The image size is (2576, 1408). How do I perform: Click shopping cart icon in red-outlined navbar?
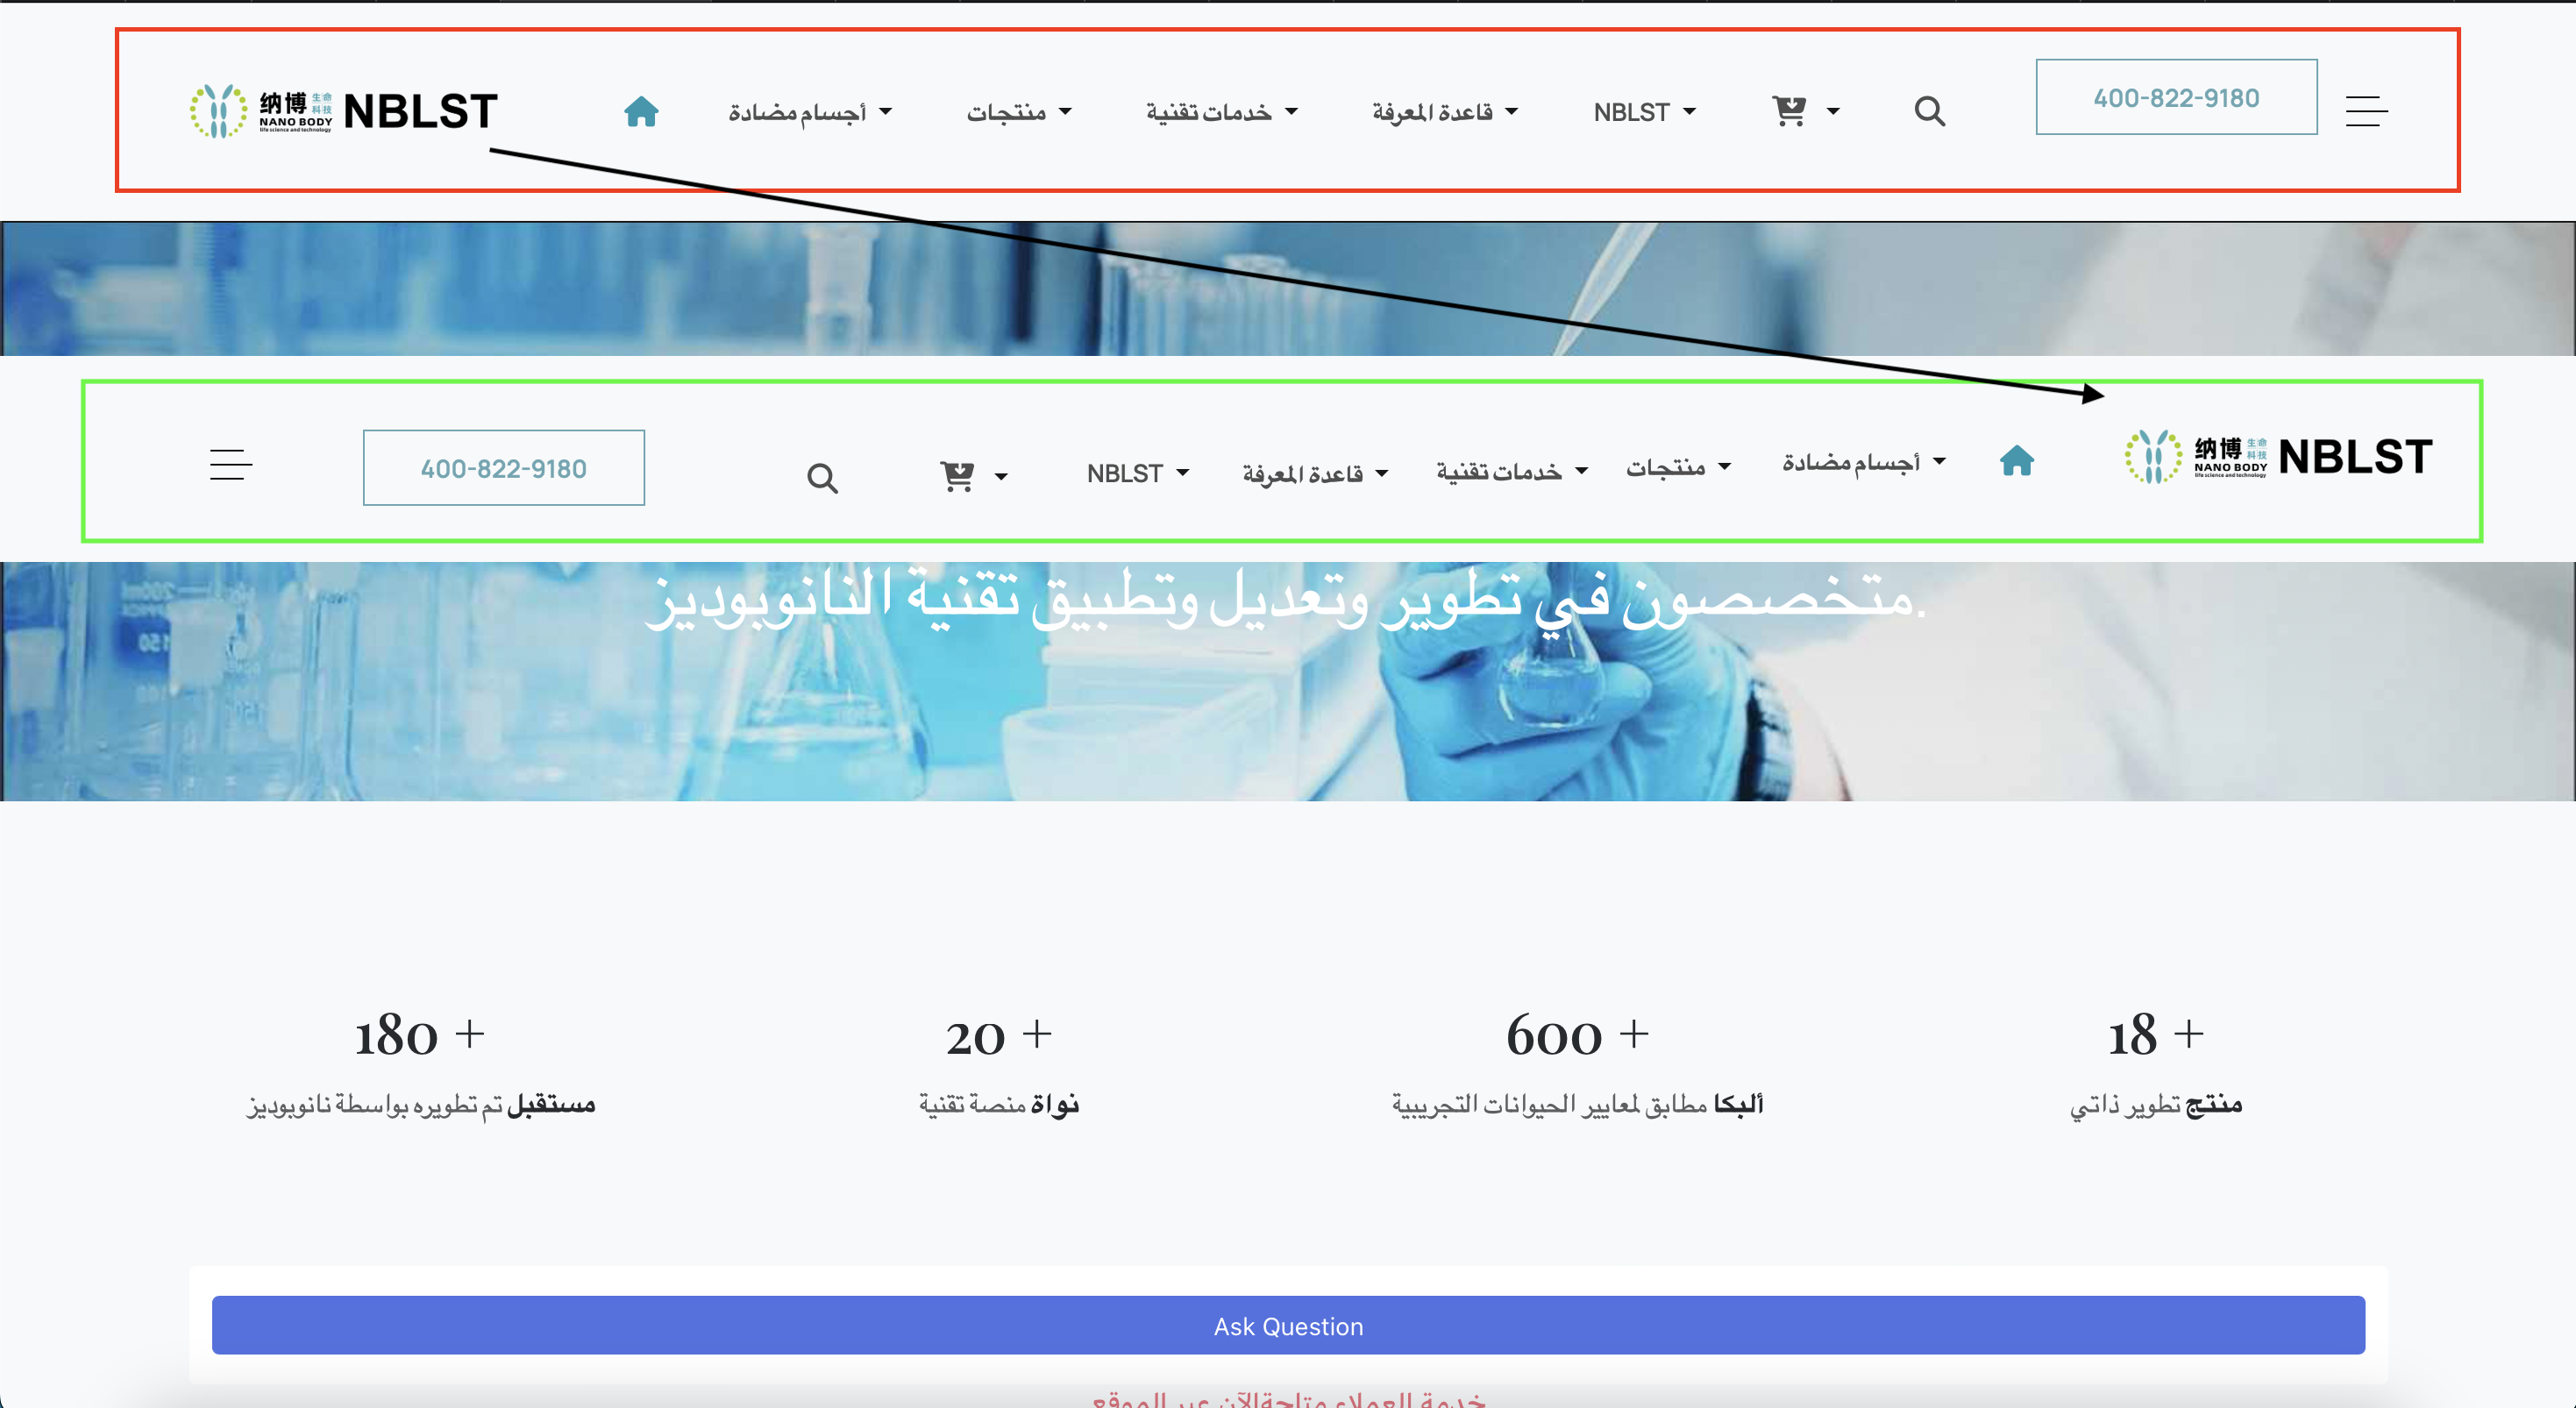(1788, 110)
